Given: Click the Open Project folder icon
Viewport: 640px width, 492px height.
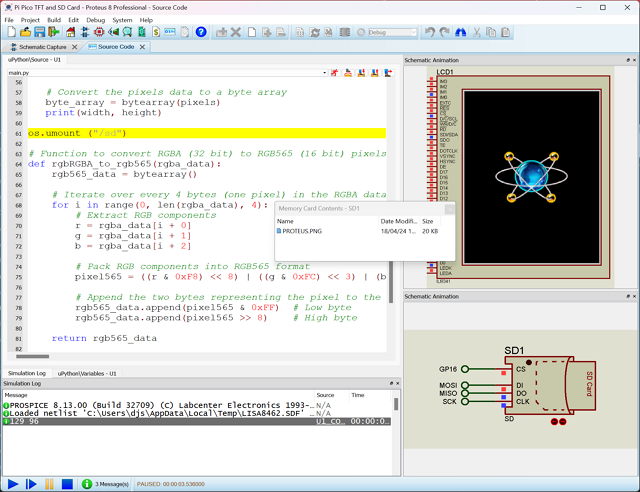Looking at the screenshot, I should pyautogui.click(x=24, y=32).
